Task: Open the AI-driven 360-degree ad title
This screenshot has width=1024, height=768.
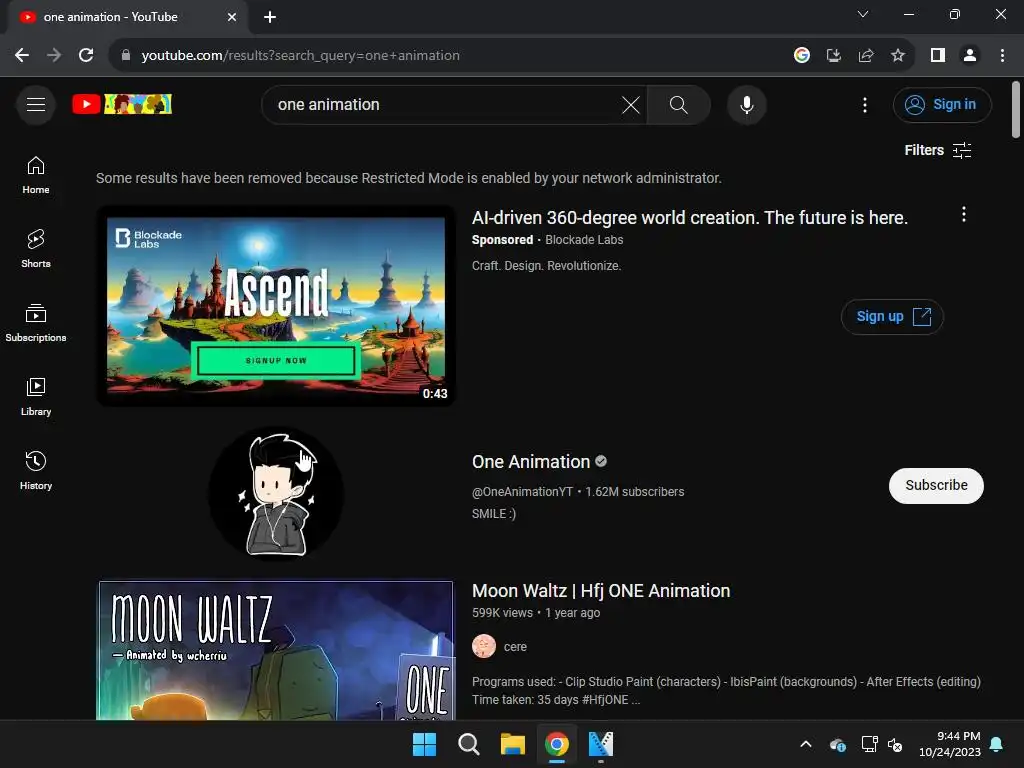Action: pyautogui.click(x=690, y=217)
